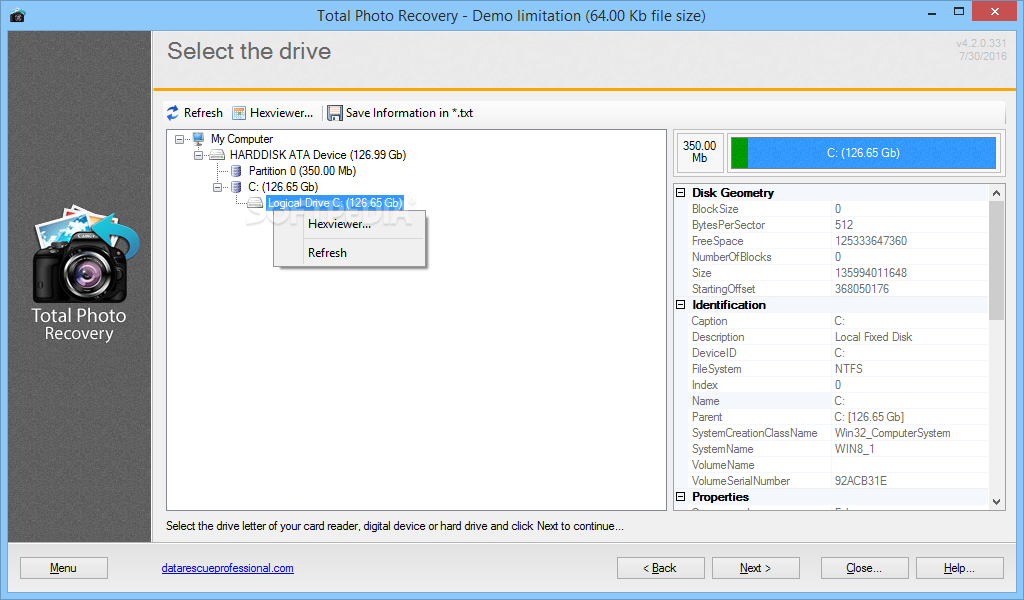Click the properties panel scroll up arrow
Viewport: 1024px width, 600px height.
click(997, 193)
